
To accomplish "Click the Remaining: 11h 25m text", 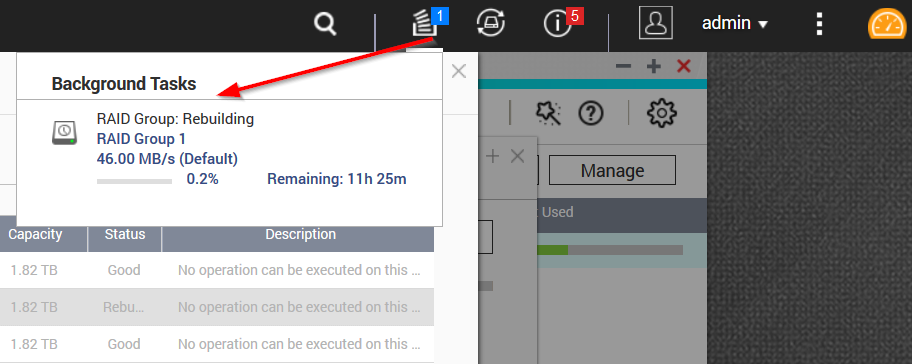I will (x=337, y=179).
